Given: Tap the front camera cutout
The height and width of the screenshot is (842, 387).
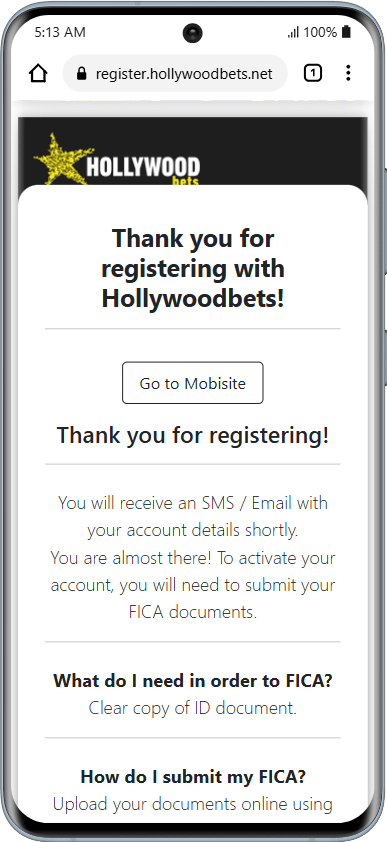Looking at the screenshot, I should click(193, 33).
